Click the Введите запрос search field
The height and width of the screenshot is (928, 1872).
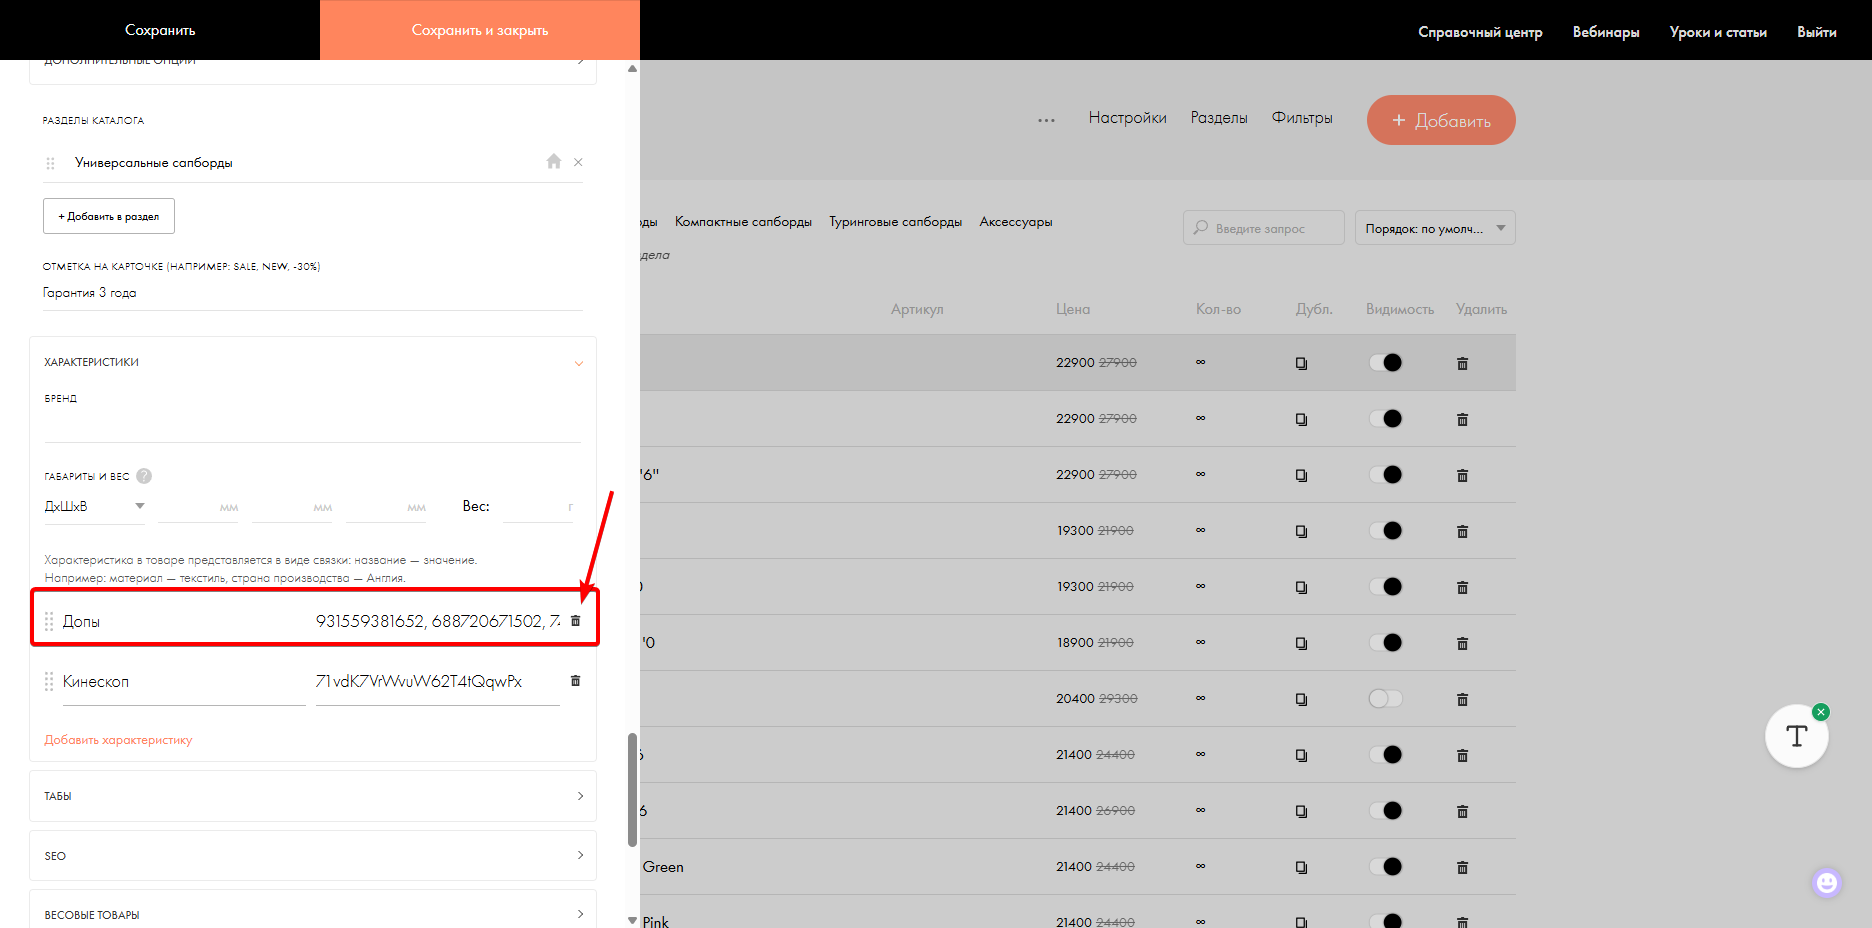point(1264,228)
